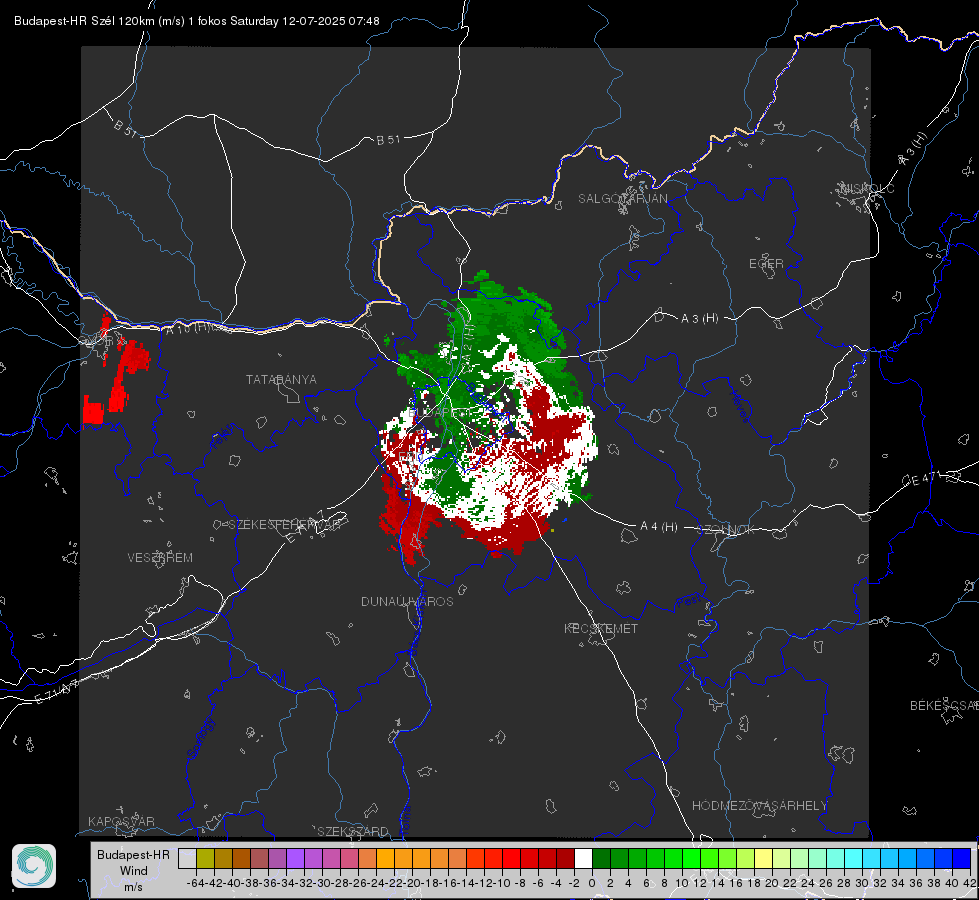
Task: Click the legend value '-64'
Action: pos(195,883)
